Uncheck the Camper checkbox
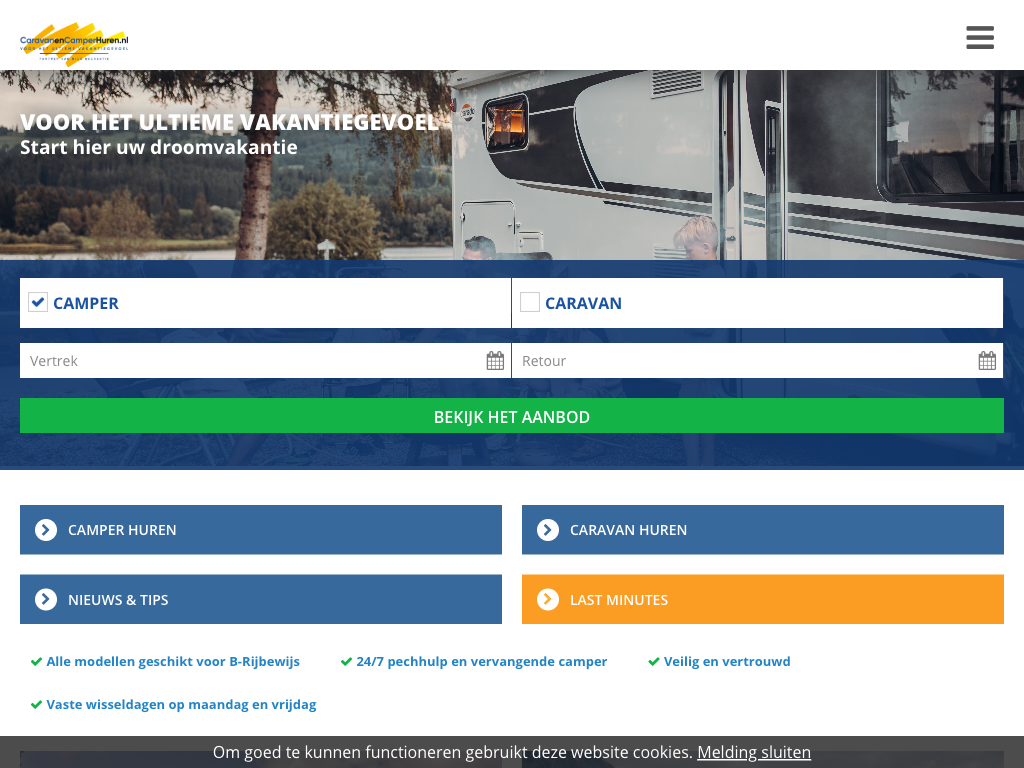Screen dimensions: 1024x768 38,302
